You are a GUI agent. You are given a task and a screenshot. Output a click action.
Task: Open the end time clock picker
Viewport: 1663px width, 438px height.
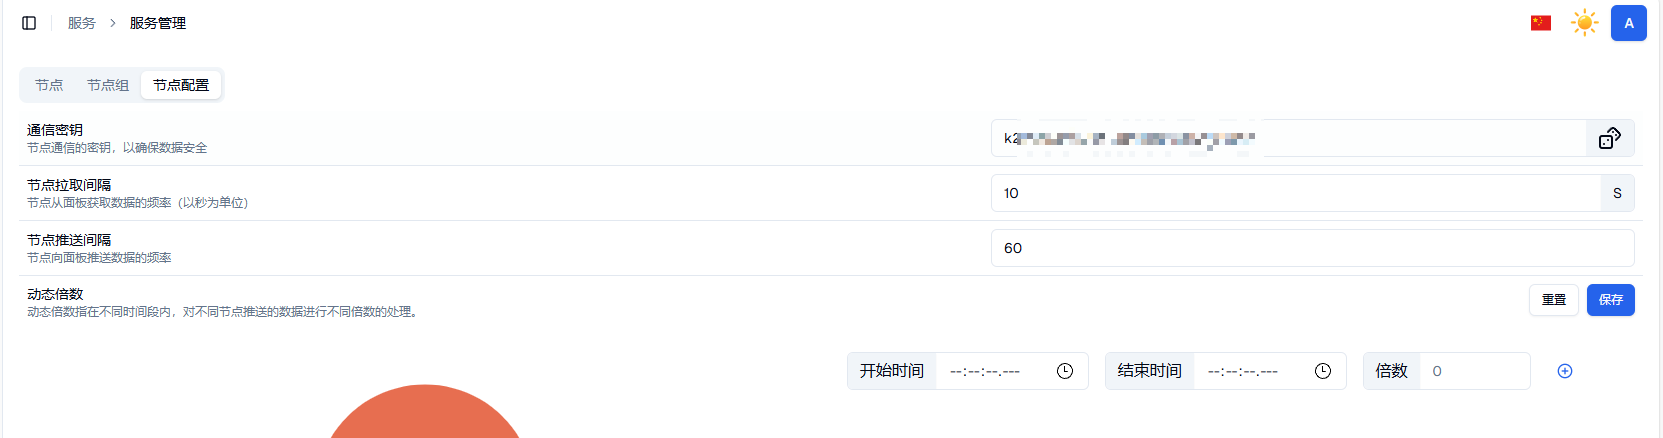coord(1322,371)
